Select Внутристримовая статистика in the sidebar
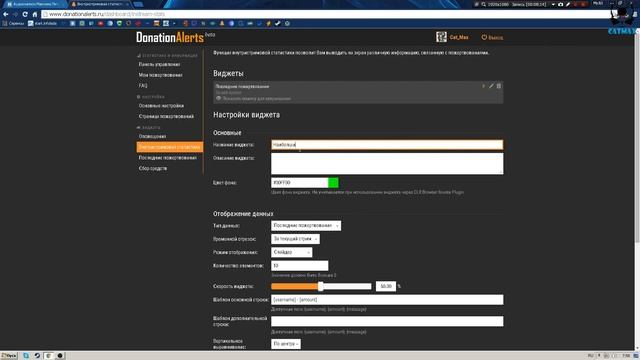This screenshot has width=640, height=360. (x=169, y=147)
